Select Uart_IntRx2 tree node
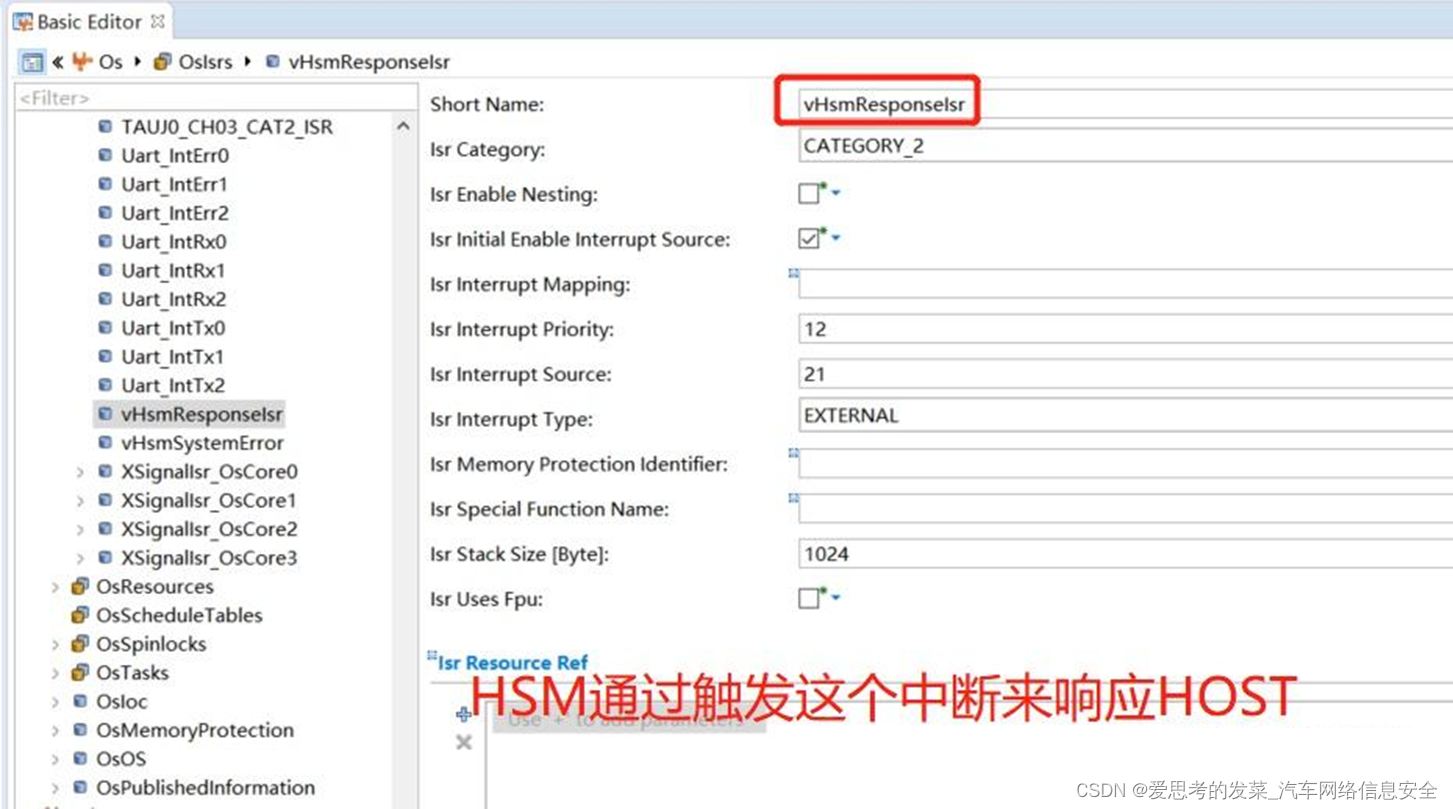This screenshot has width=1453, height=809. 174,299
